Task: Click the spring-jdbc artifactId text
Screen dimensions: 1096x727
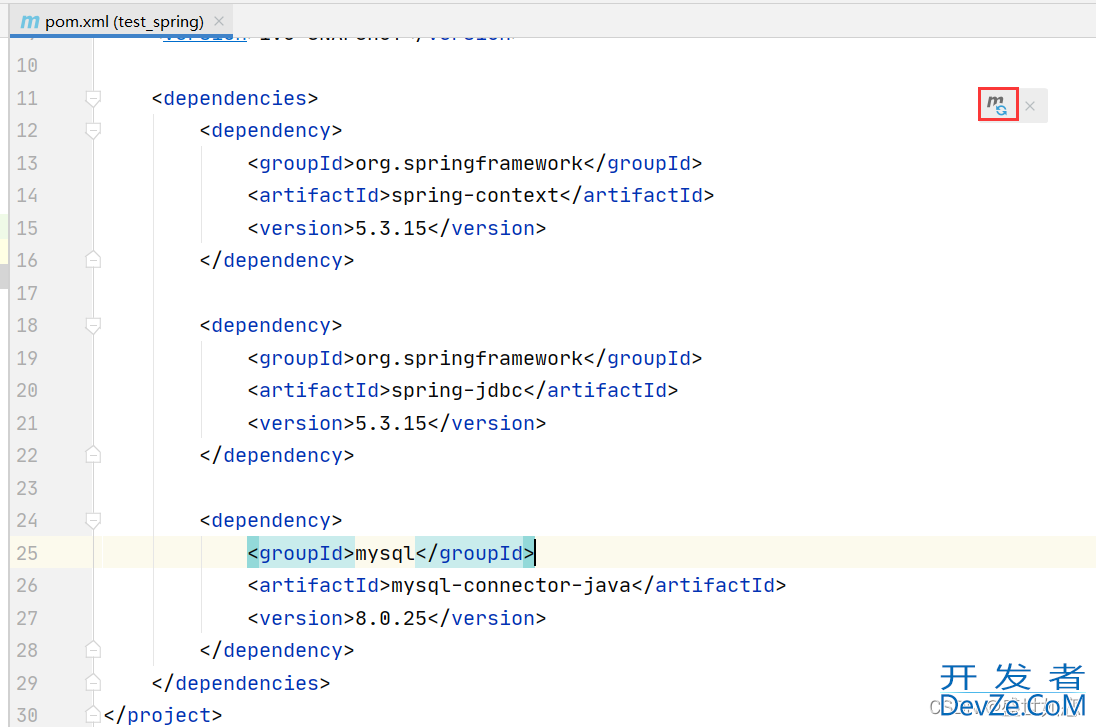Action: pos(457,390)
